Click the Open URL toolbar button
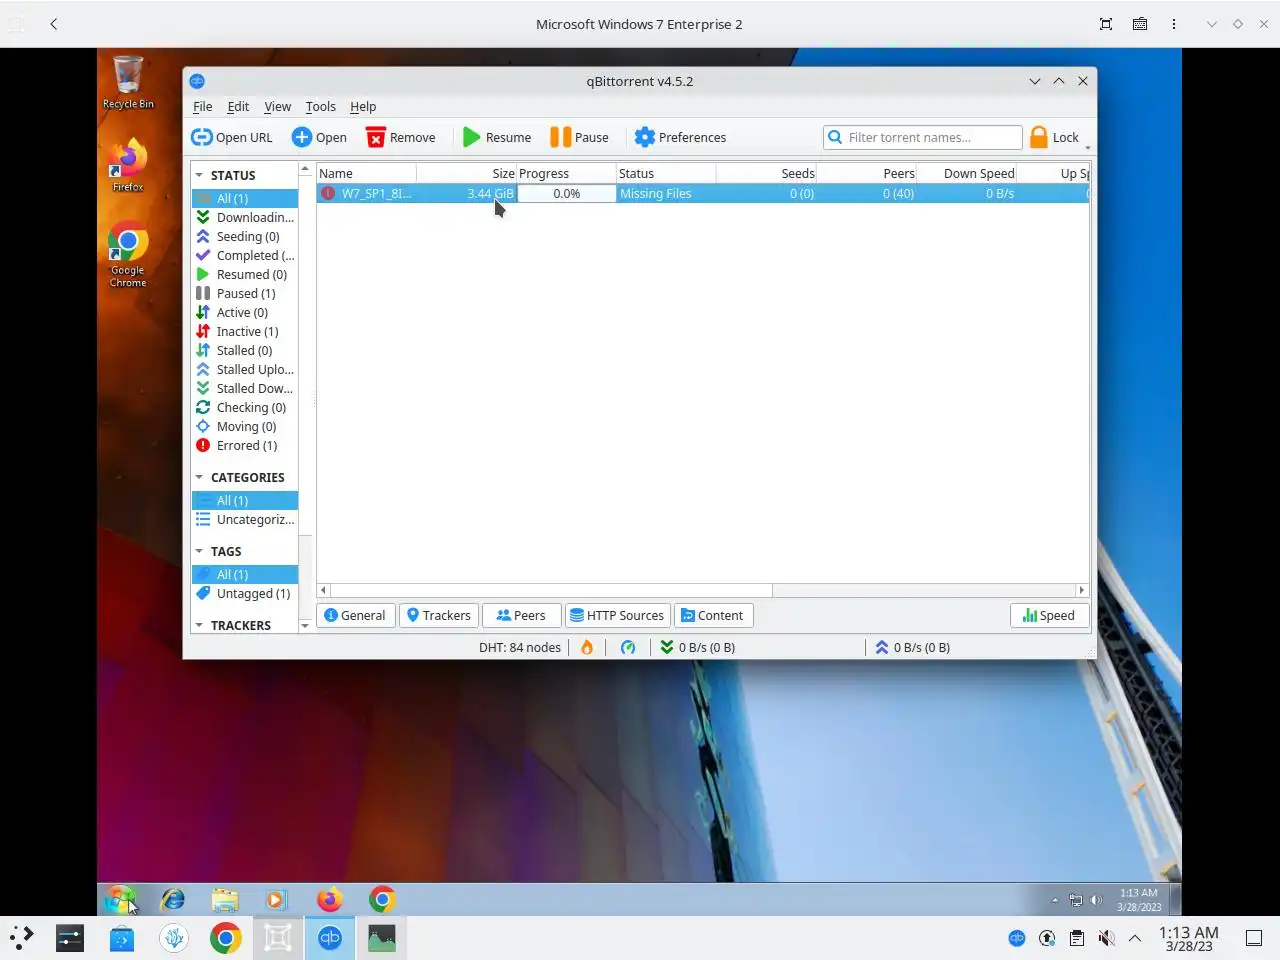Viewport: 1280px width, 960px height. (232, 137)
